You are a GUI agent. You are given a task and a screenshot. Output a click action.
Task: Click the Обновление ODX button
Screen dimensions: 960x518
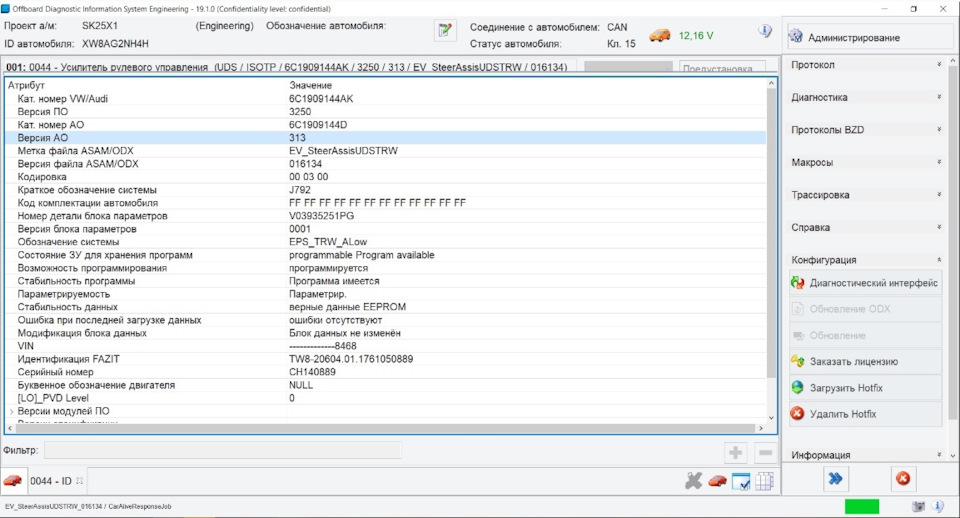(865, 309)
